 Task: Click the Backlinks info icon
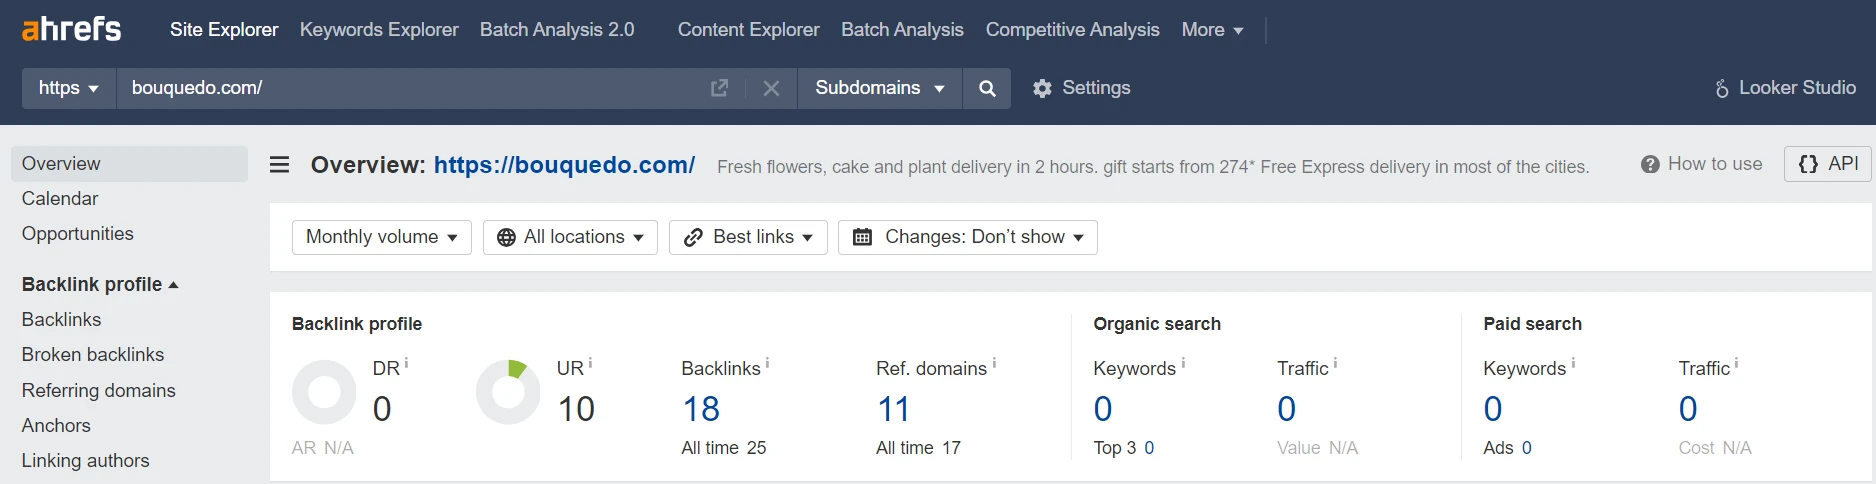pyautogui.click(x=767, y=363)
